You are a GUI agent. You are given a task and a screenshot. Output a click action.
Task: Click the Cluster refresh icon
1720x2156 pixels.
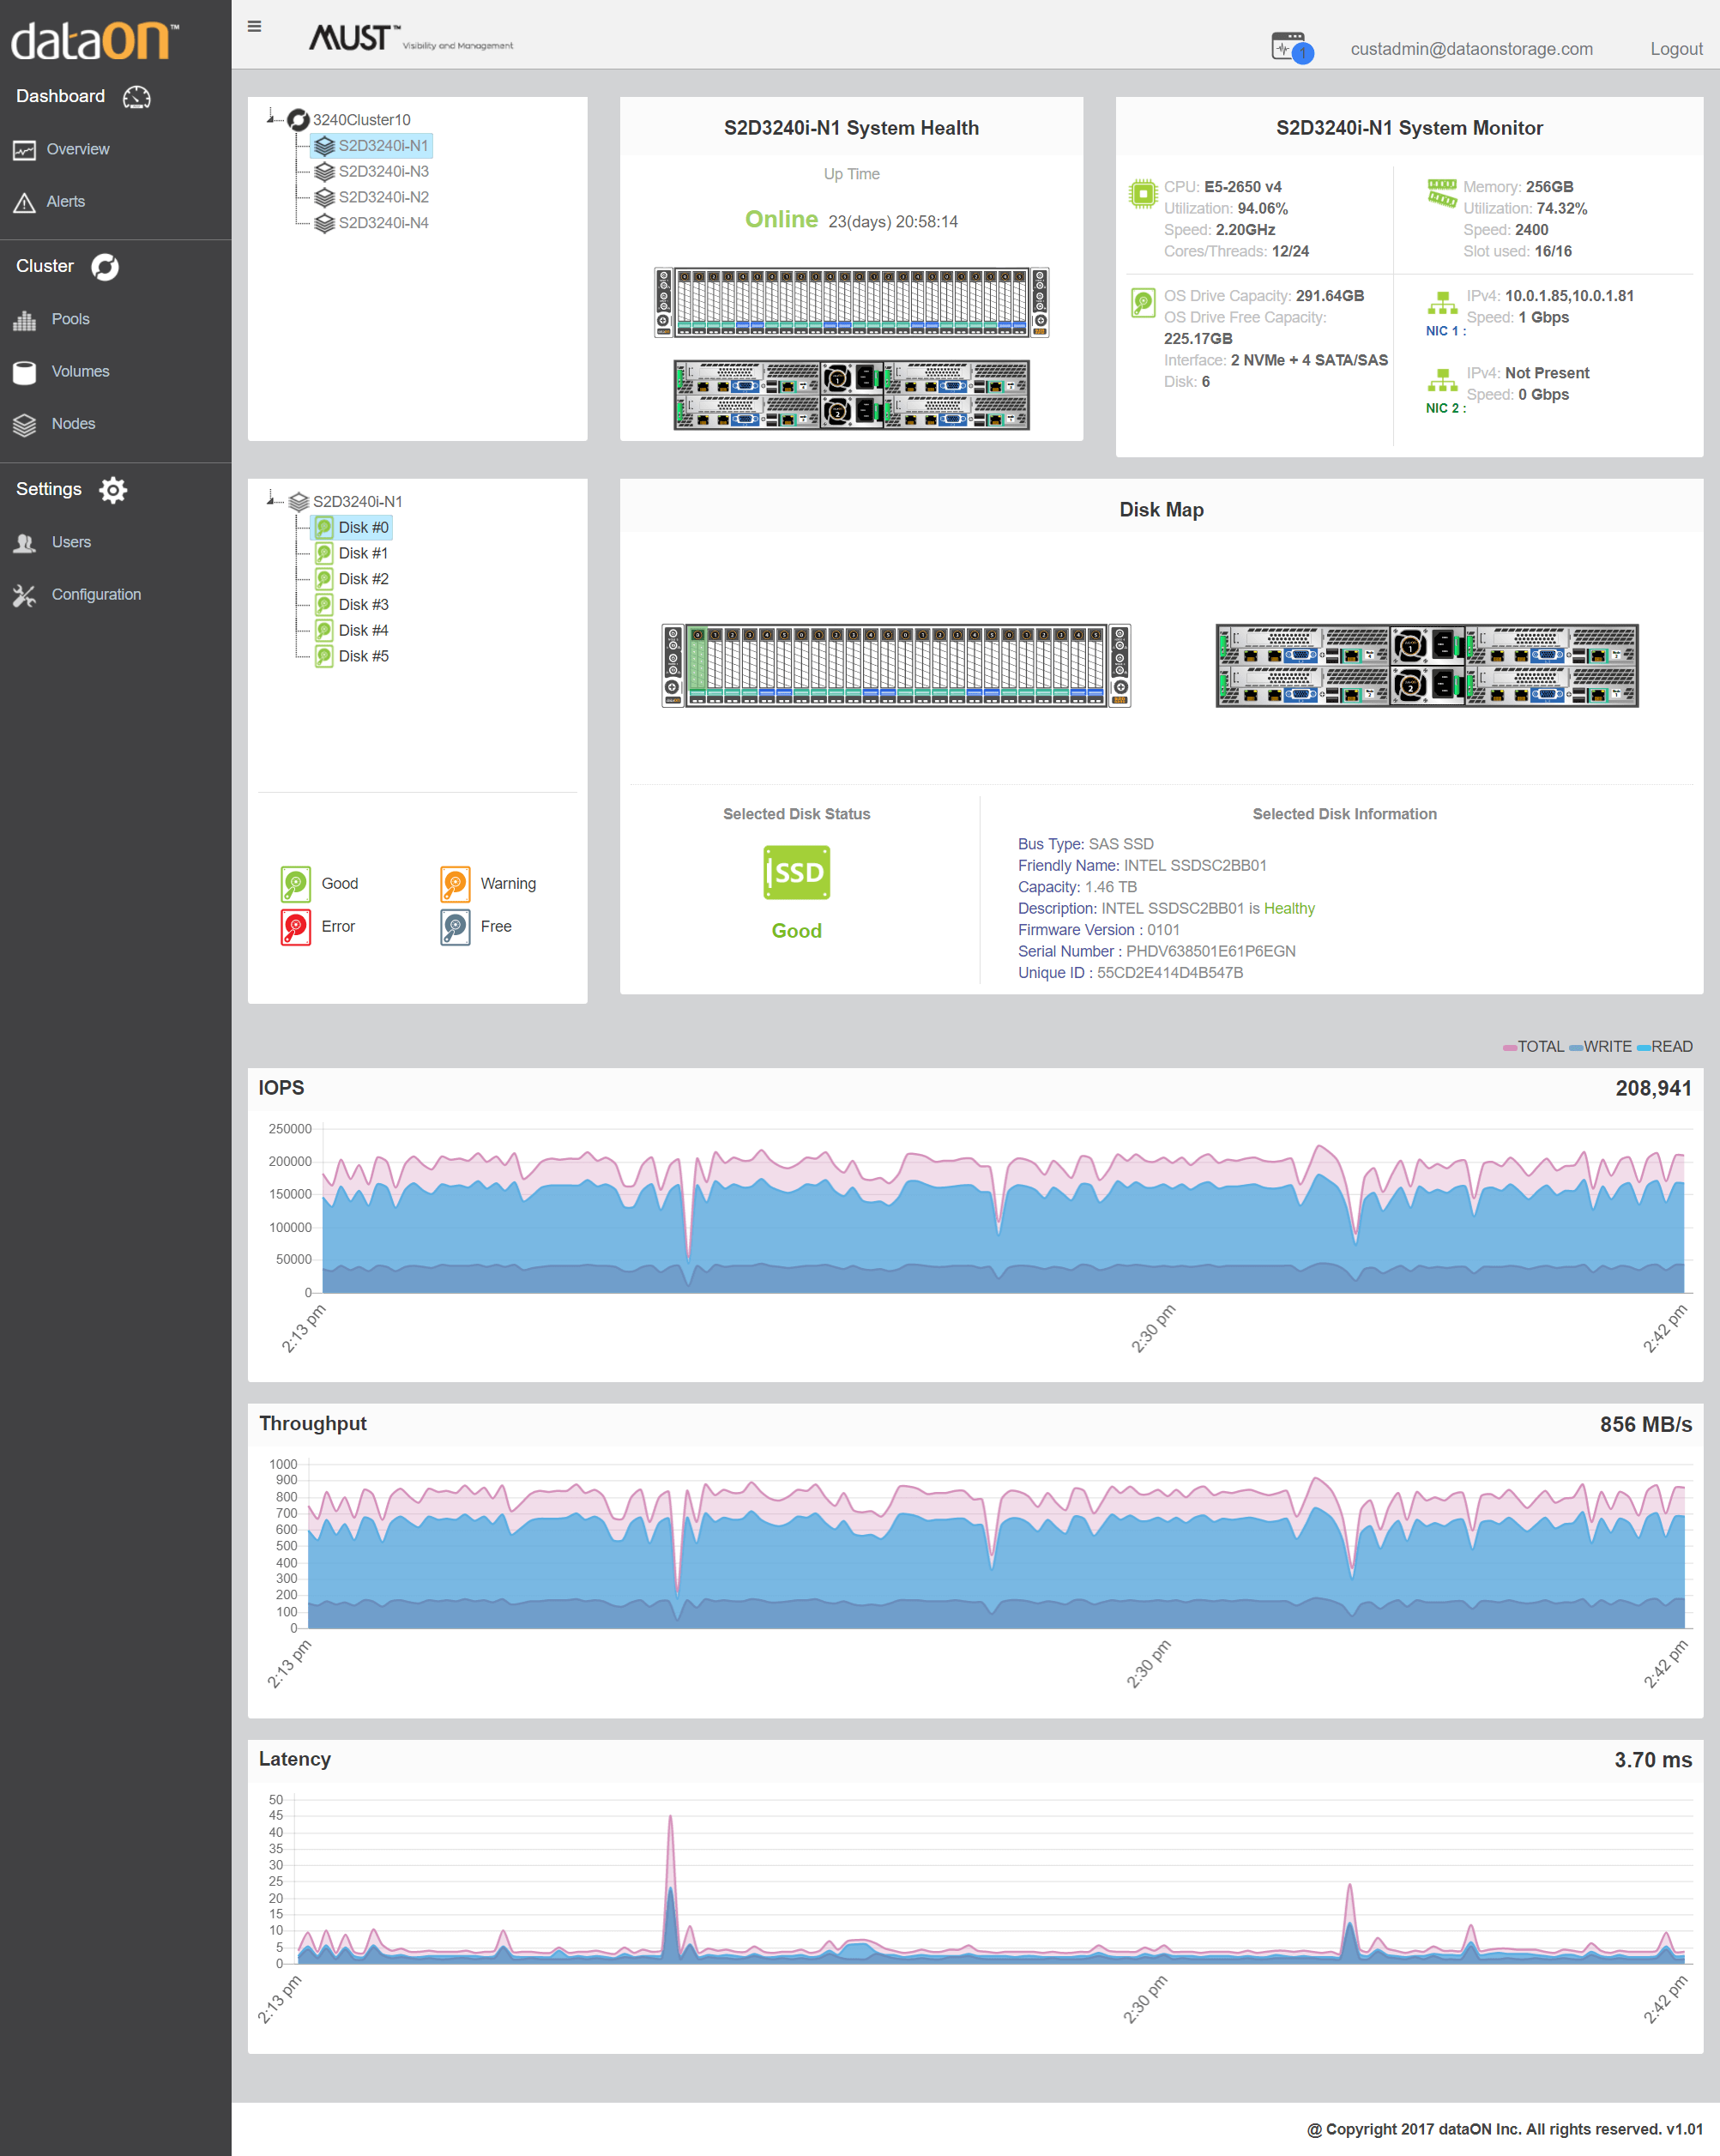[x=105, y=267]
